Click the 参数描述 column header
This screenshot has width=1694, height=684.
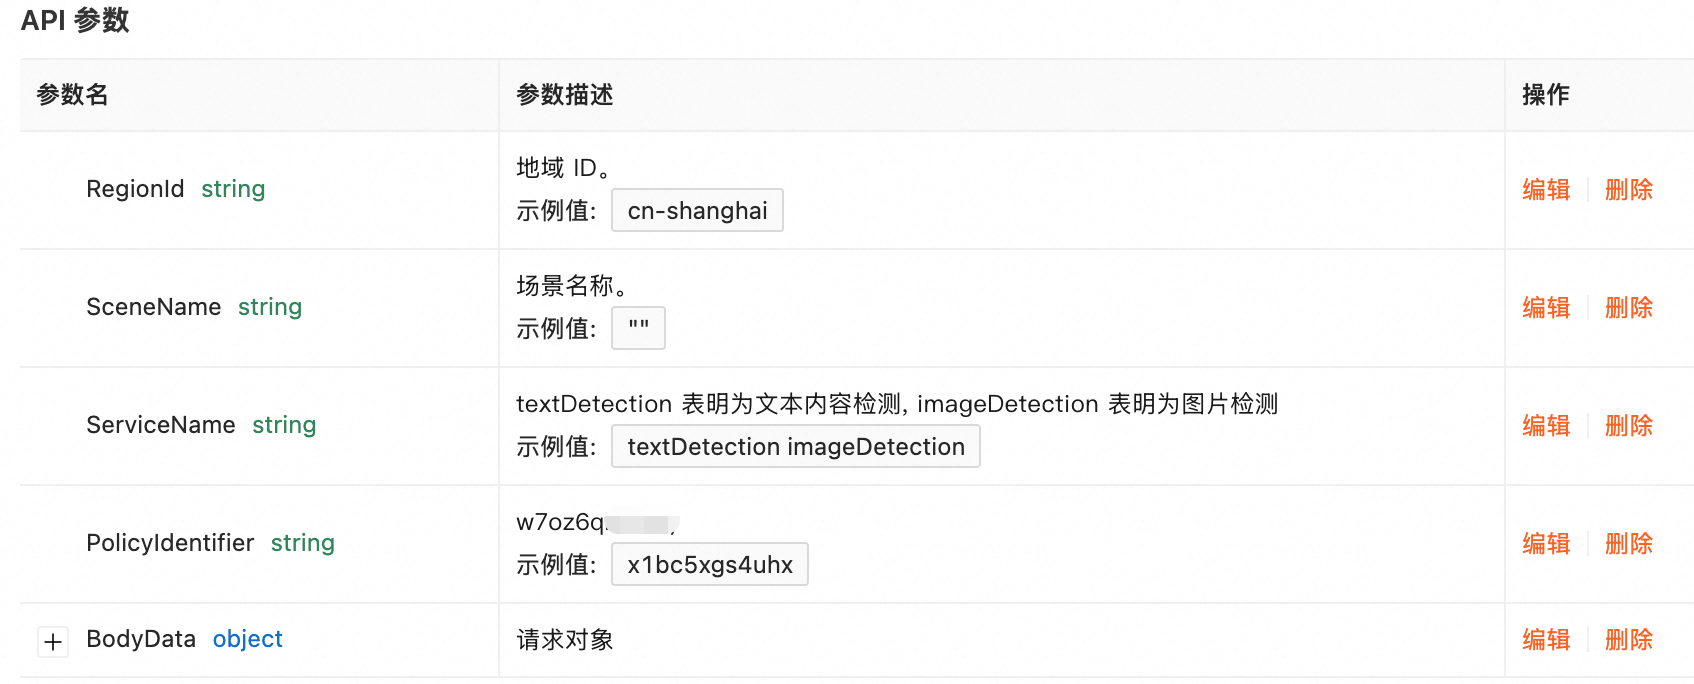pyautogui.click(x=565, y=95)
